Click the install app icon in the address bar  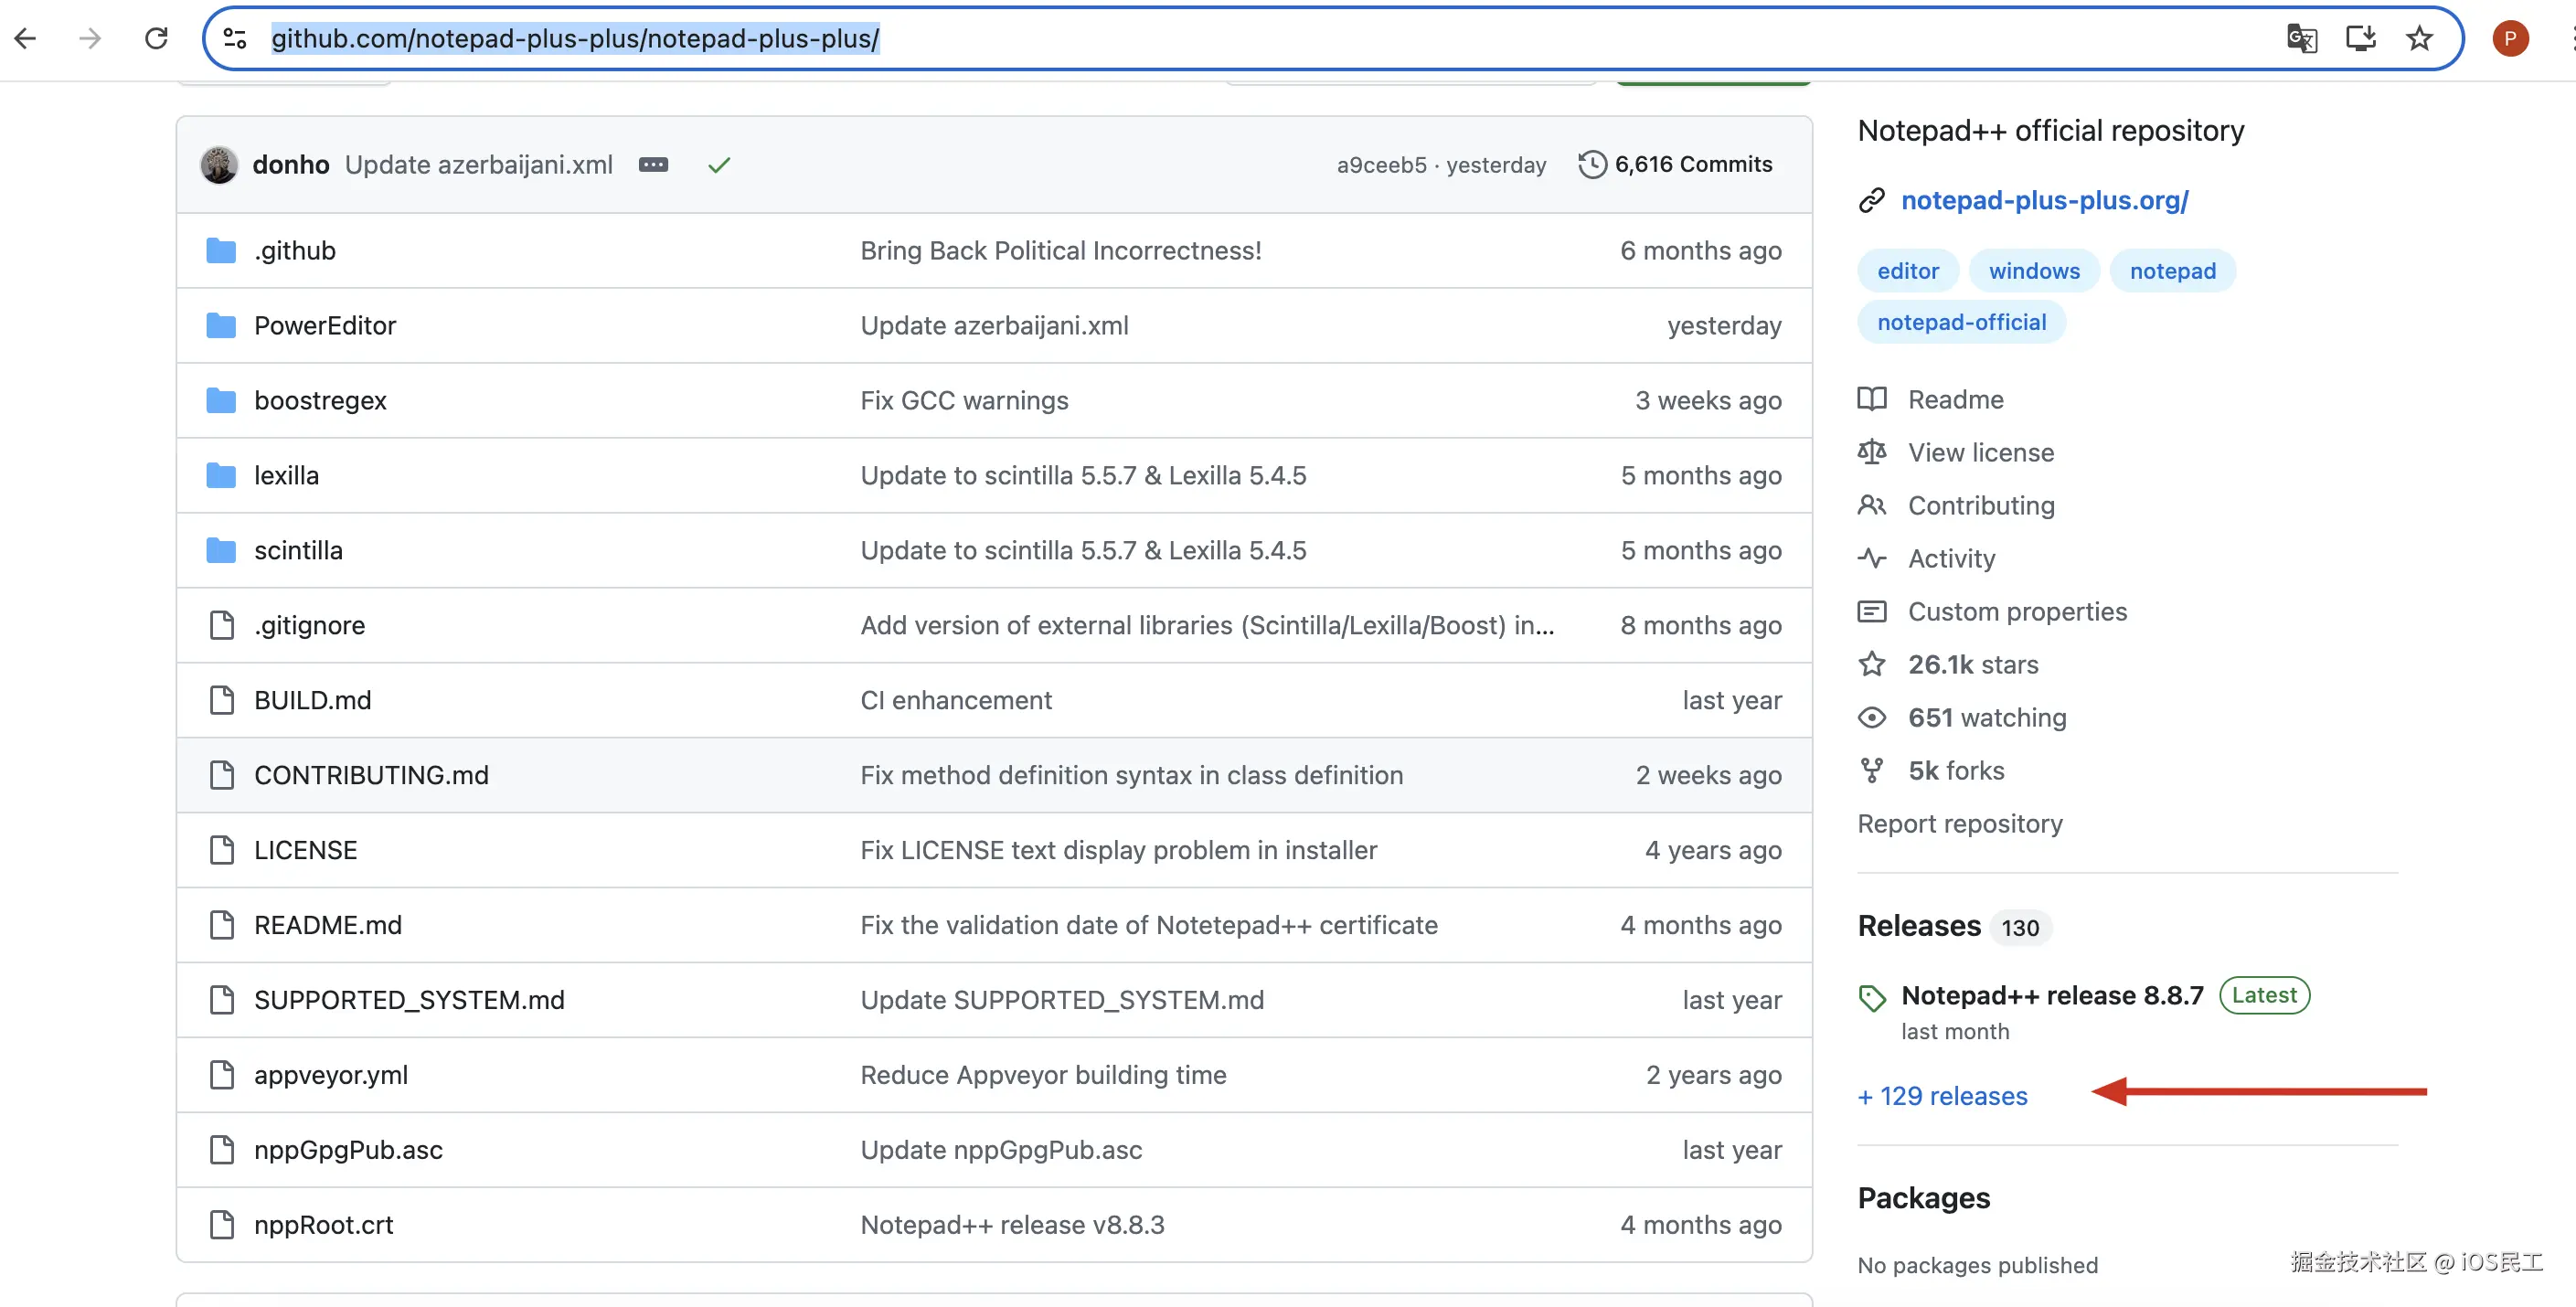tap(2360, 38)
